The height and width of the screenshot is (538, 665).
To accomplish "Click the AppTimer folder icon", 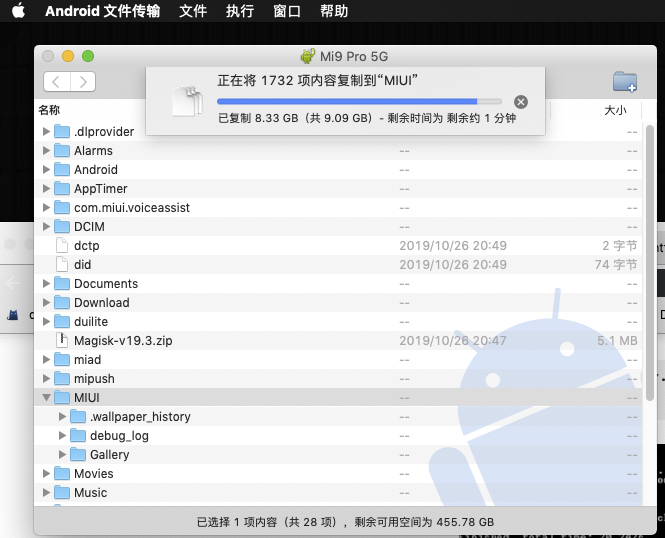I will [62, 188].
